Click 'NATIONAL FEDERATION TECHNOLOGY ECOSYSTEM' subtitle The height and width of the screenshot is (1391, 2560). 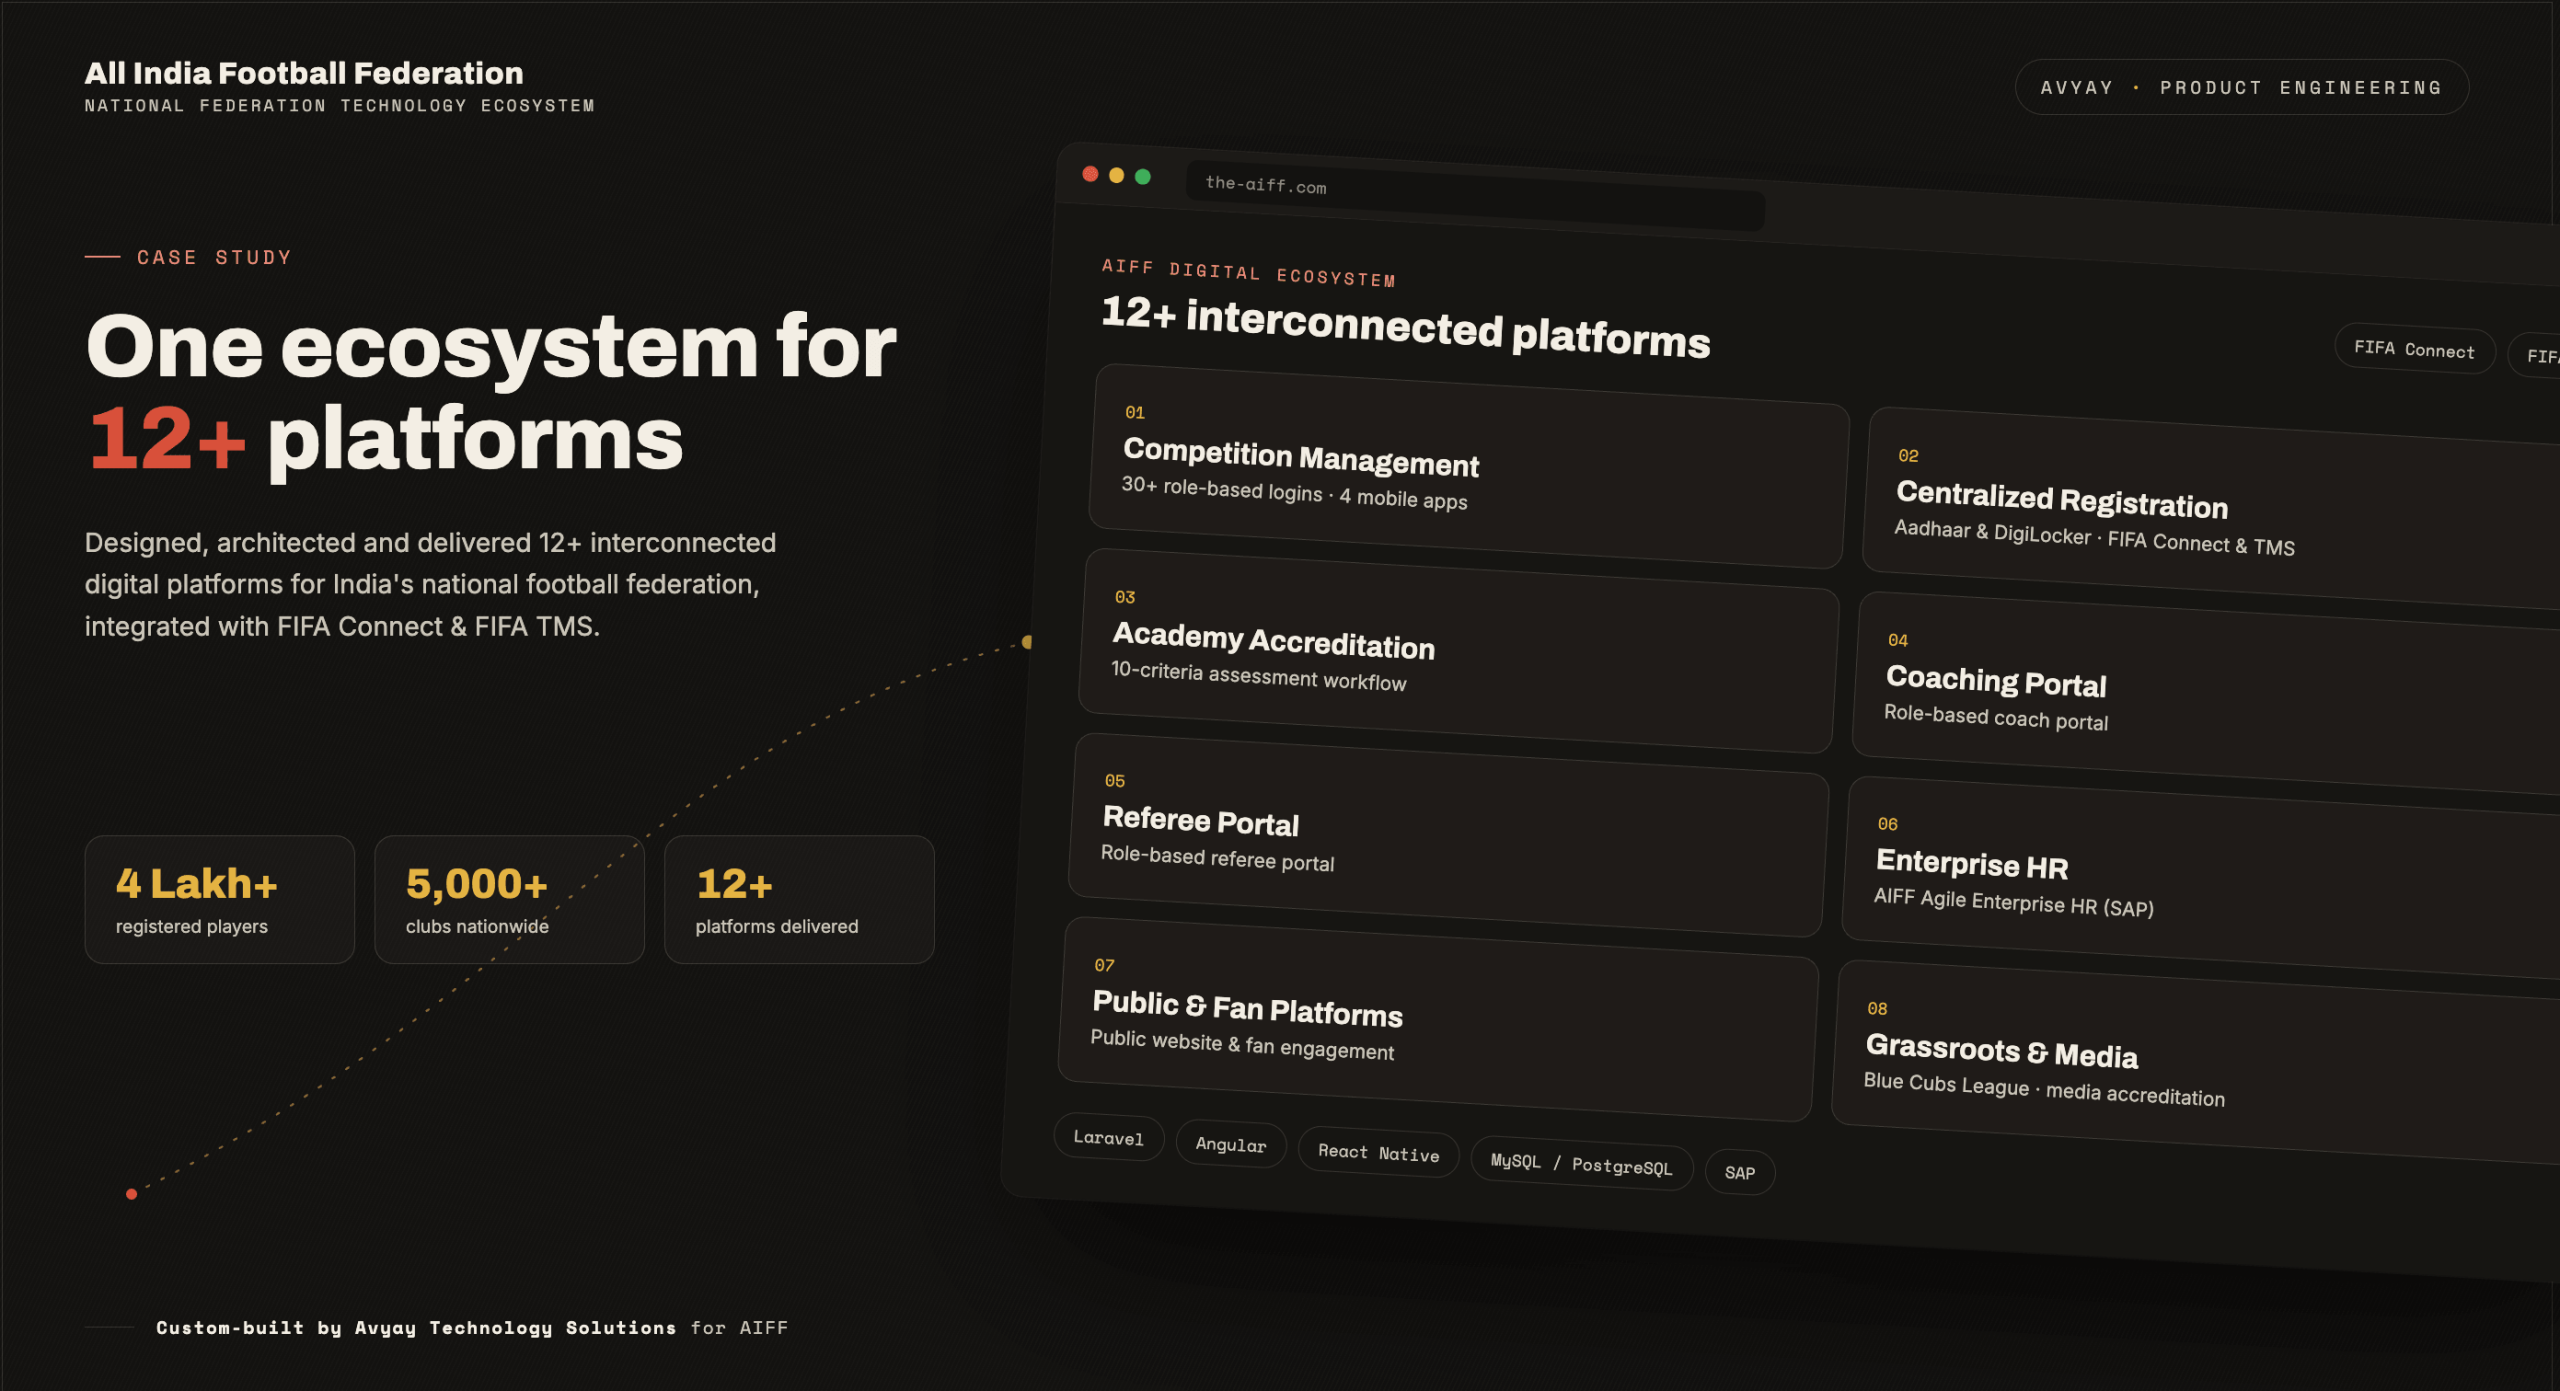tap(340, 105)
